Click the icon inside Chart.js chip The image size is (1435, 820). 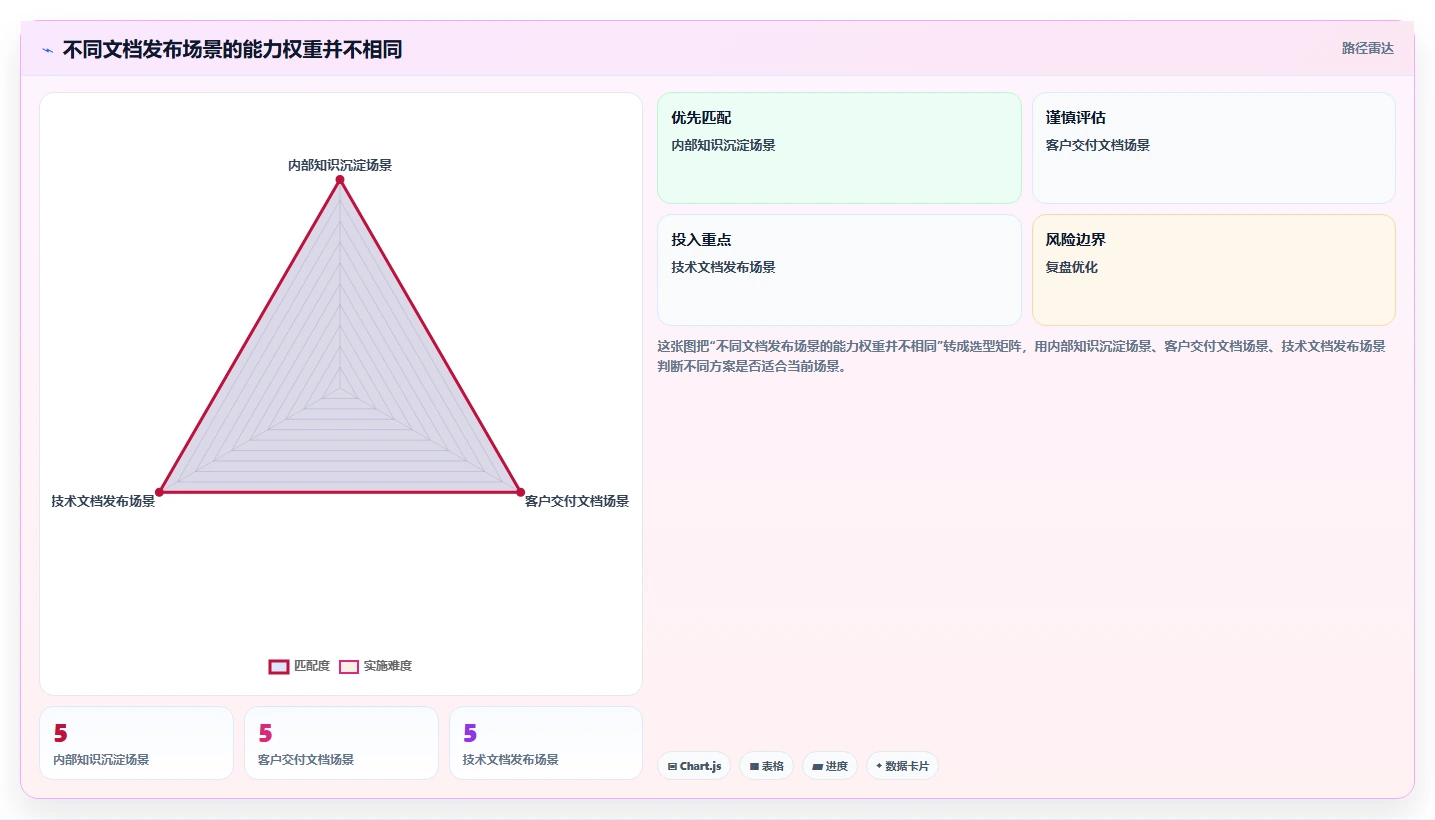[x=672, y=767]
